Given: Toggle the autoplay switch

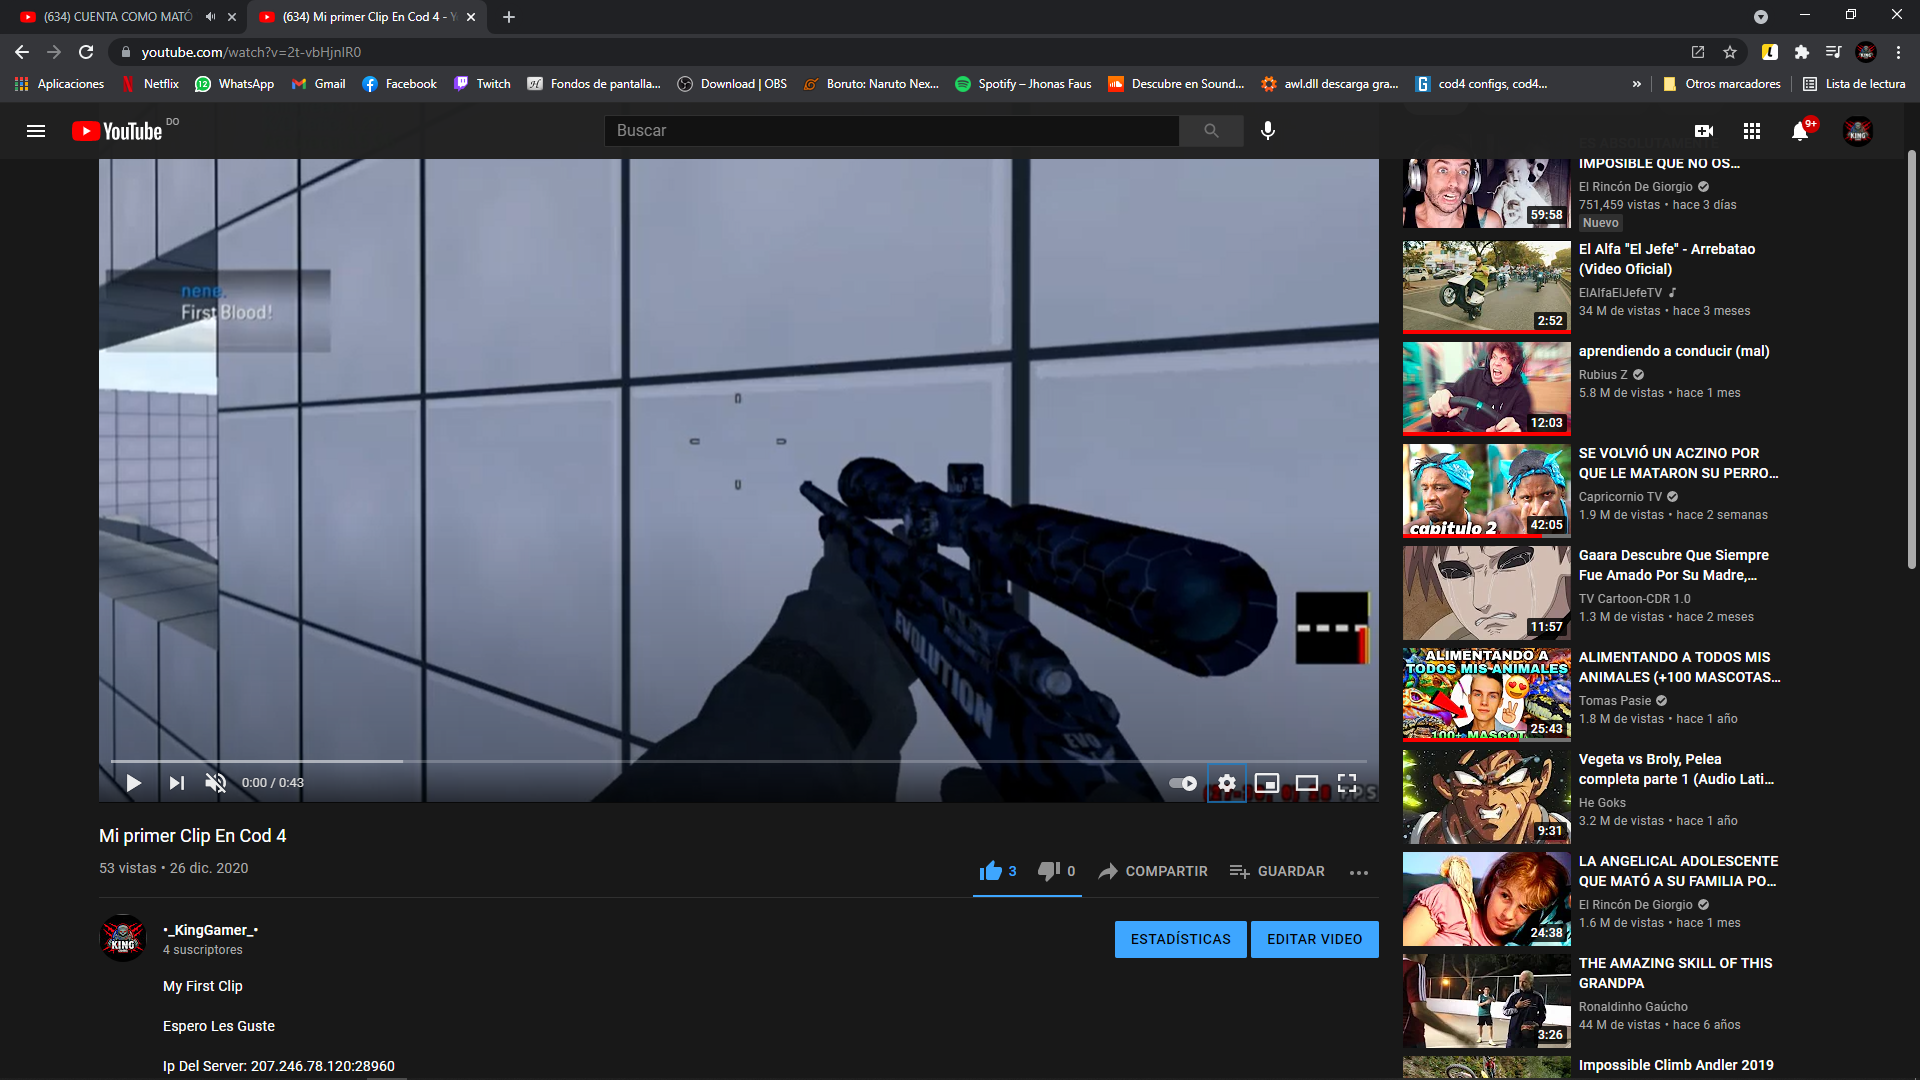Looking at the screenshot, I should coord(1184,783).
